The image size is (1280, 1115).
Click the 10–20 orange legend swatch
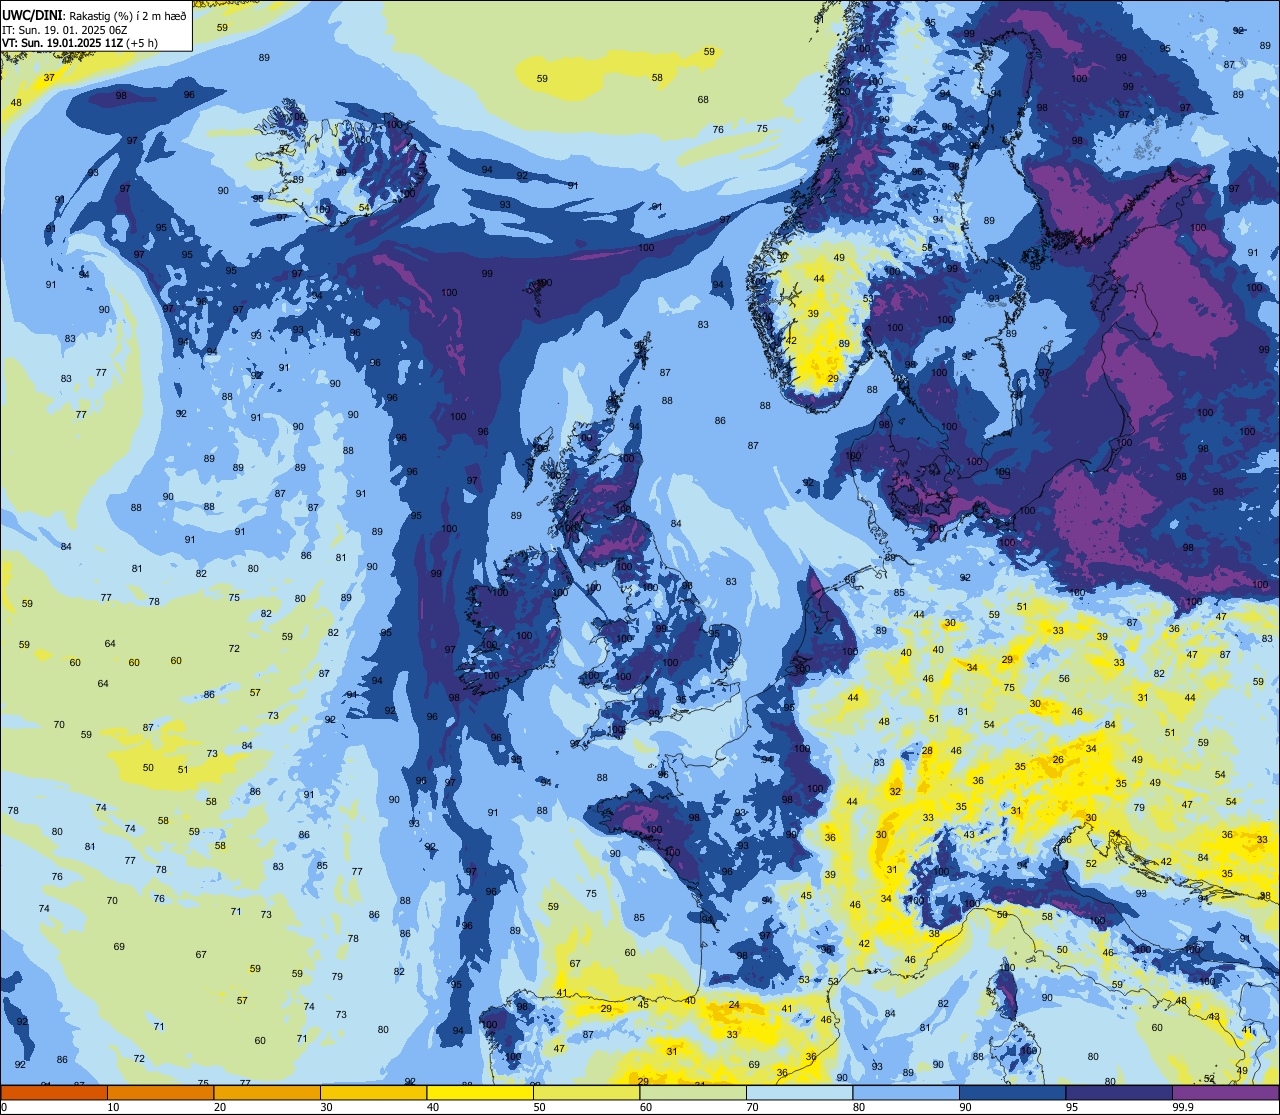(x=160, y=1092)
